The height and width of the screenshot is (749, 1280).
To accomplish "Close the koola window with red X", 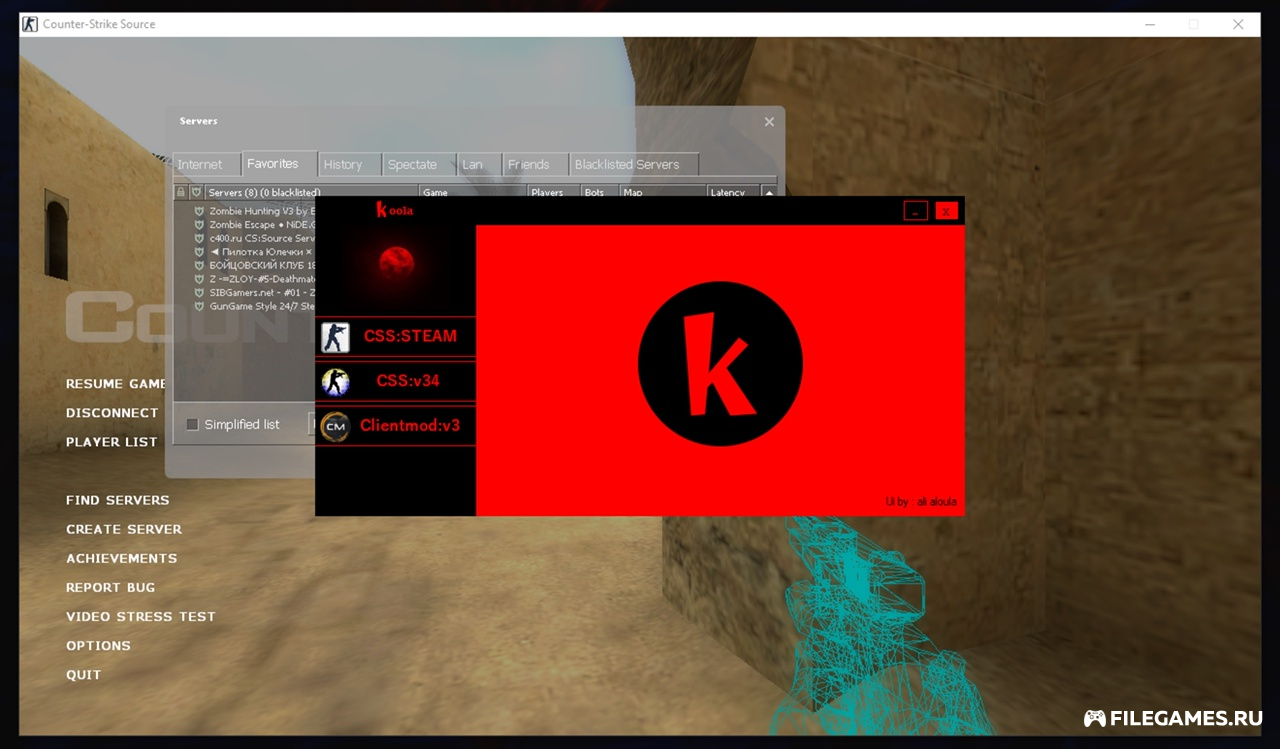I will pos(946,211).
